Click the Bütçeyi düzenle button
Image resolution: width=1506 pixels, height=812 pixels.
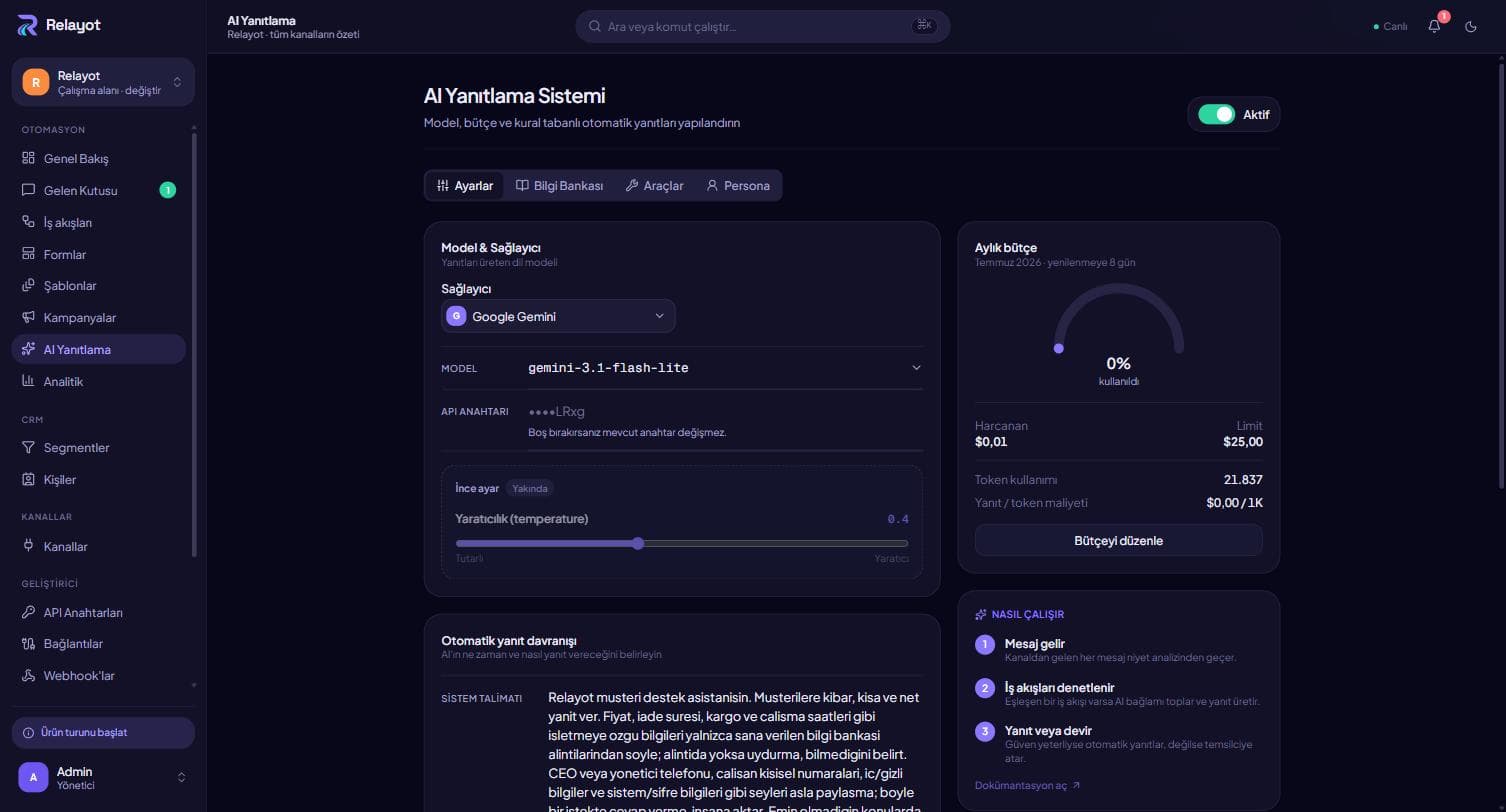tap(1118, 540)
